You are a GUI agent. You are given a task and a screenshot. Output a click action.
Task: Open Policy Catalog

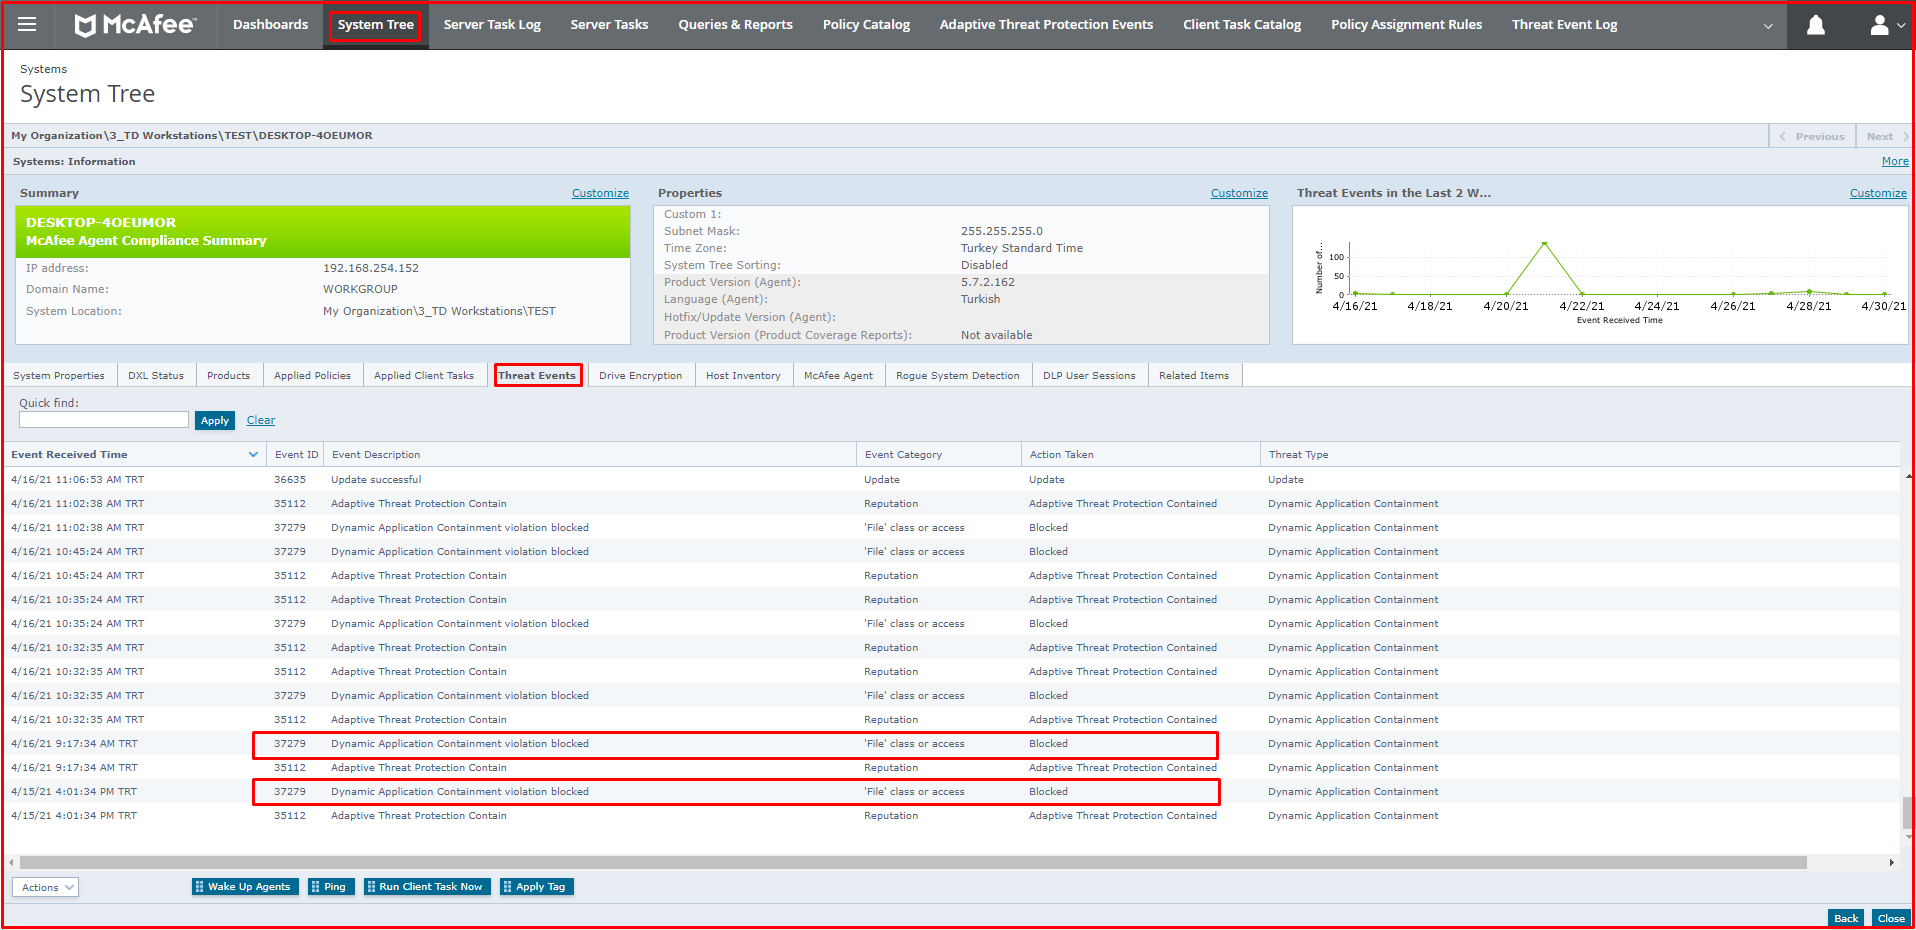tap(866, 24)
